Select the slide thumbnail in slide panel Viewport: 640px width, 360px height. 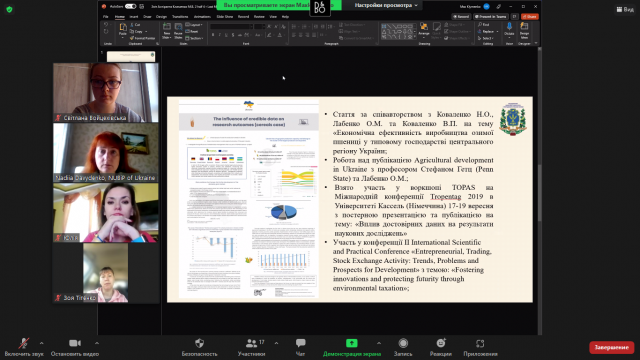(x=131, y=56)
